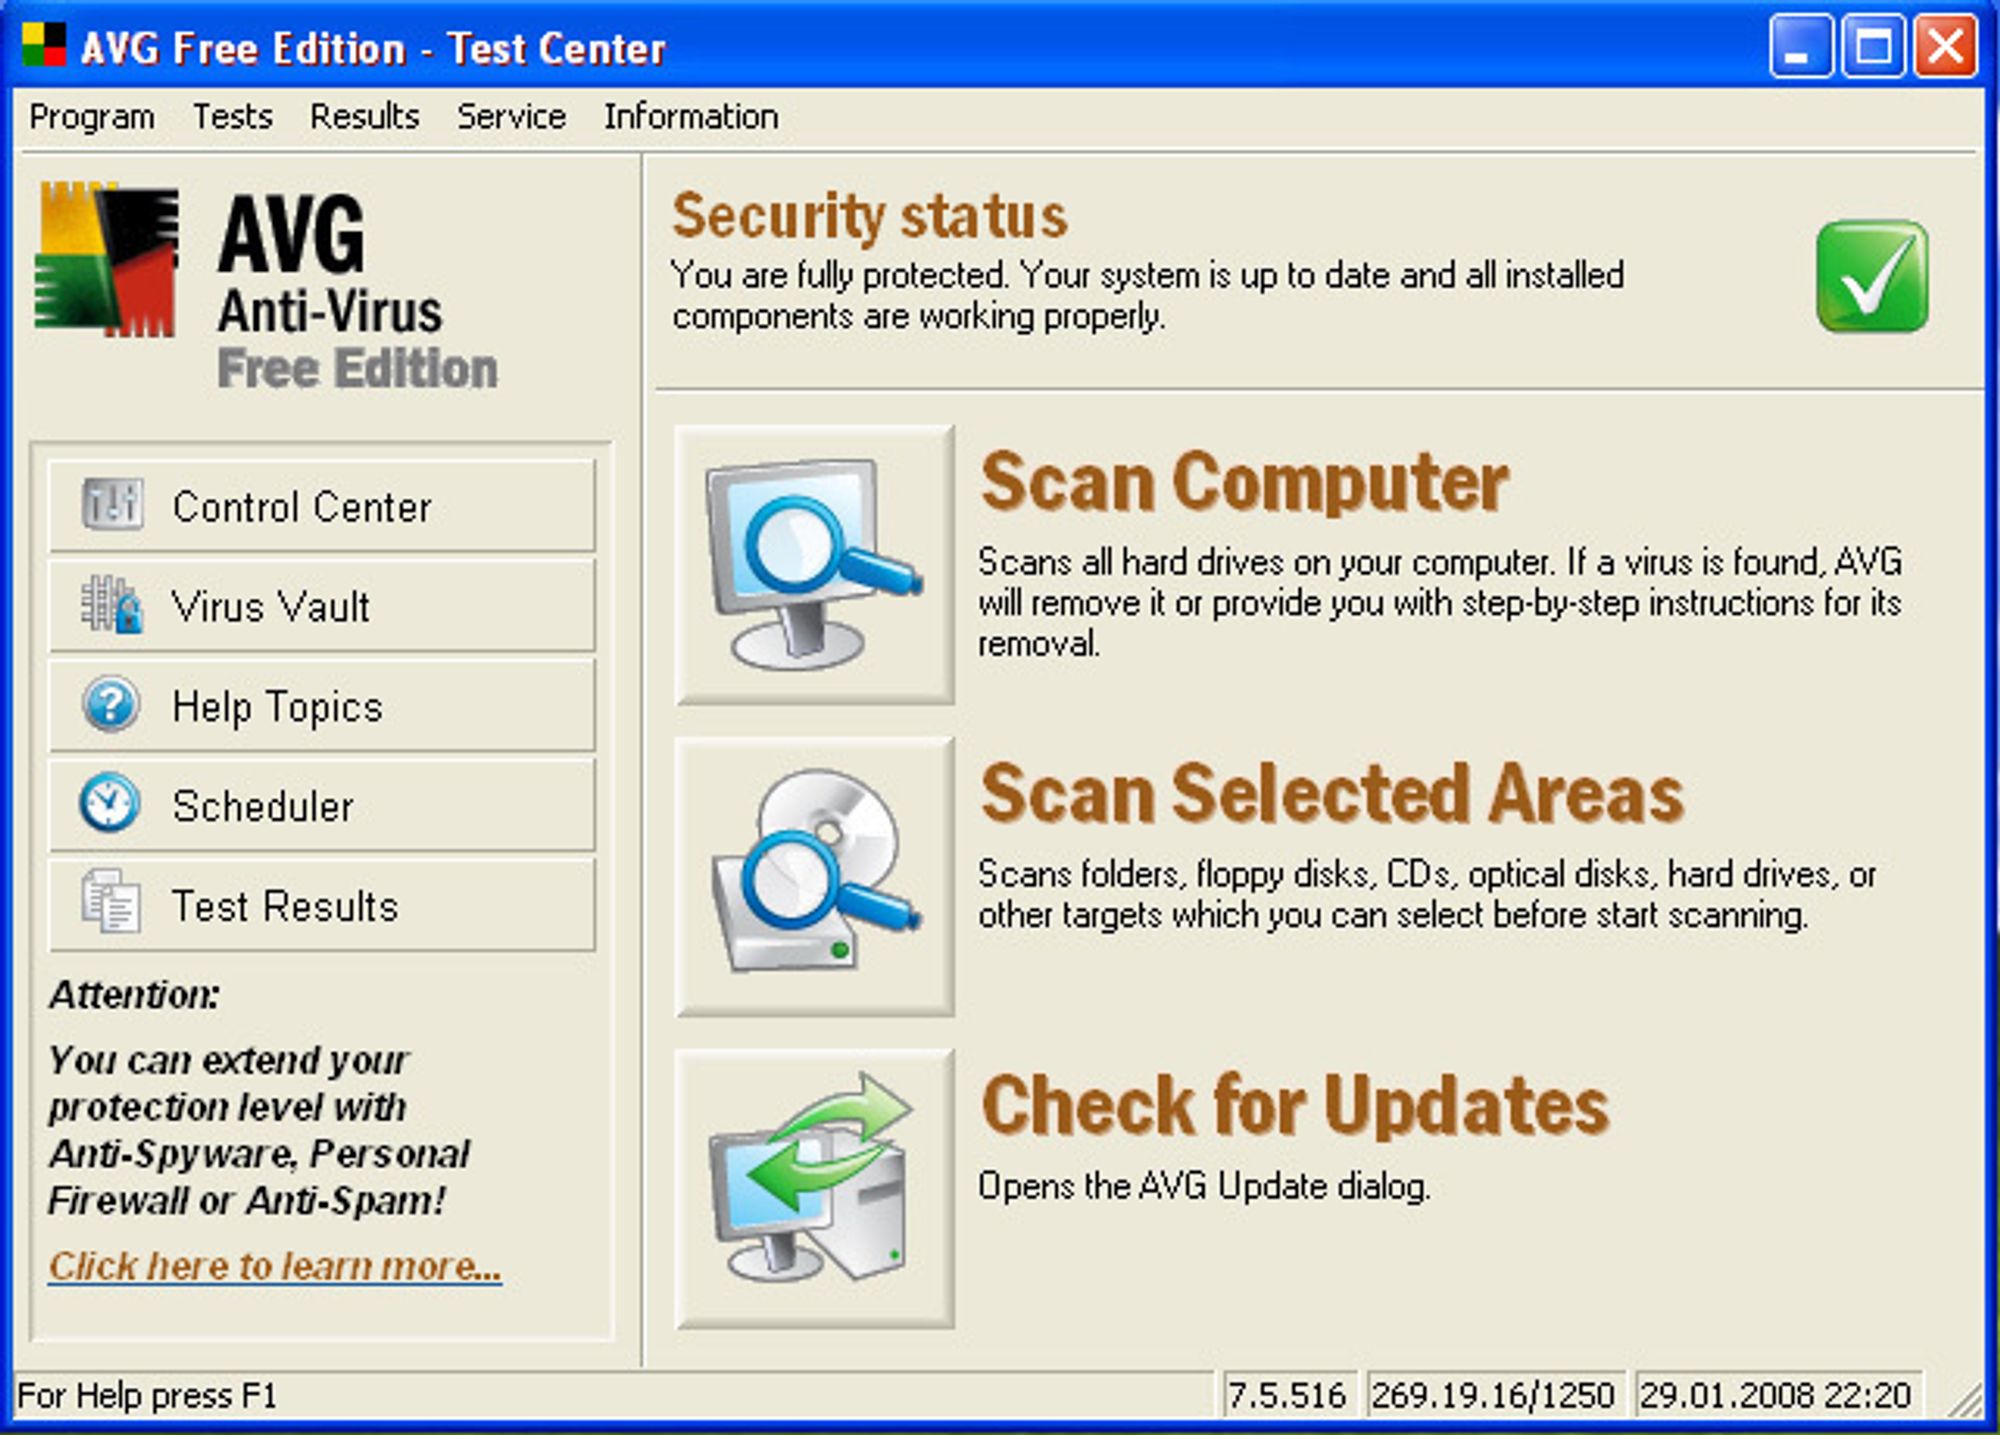Follow the 'Click here to learn more...' link
The width and height of the screenshot is (2000, 1435).
pos(275,1266)
